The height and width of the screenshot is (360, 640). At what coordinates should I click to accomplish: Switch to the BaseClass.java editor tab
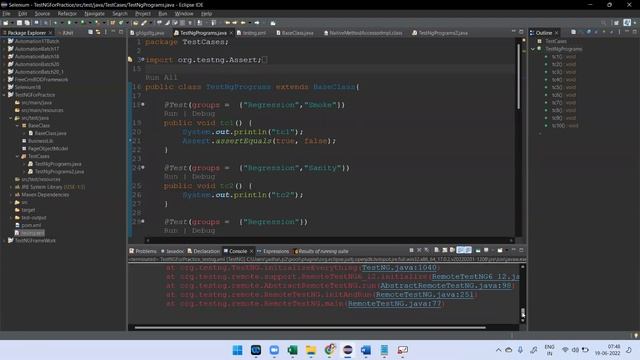click(x=295, y=33)
